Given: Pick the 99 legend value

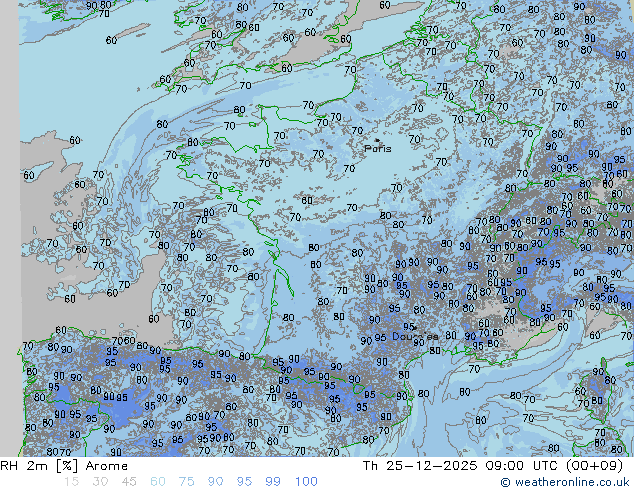Looking at the screenshot, I should 273,482.
